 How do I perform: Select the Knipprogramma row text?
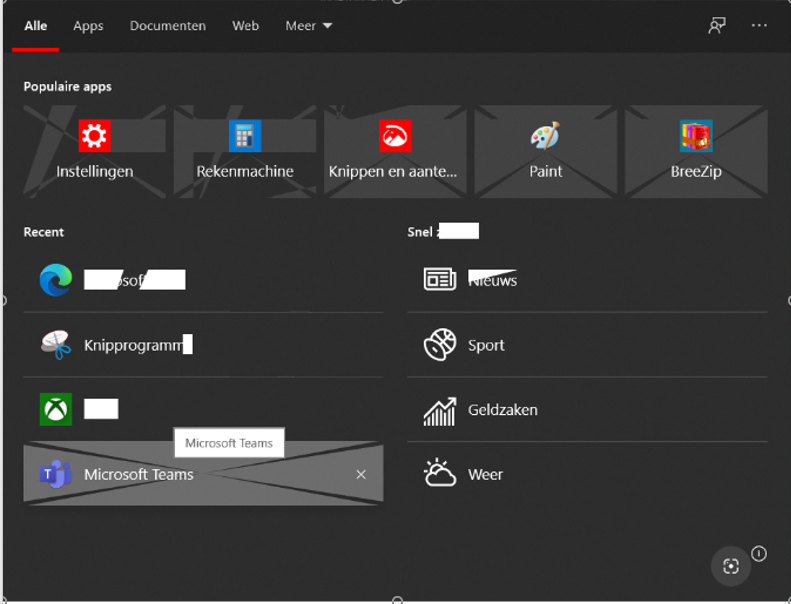pyautogui.click(x=138, y=345)
